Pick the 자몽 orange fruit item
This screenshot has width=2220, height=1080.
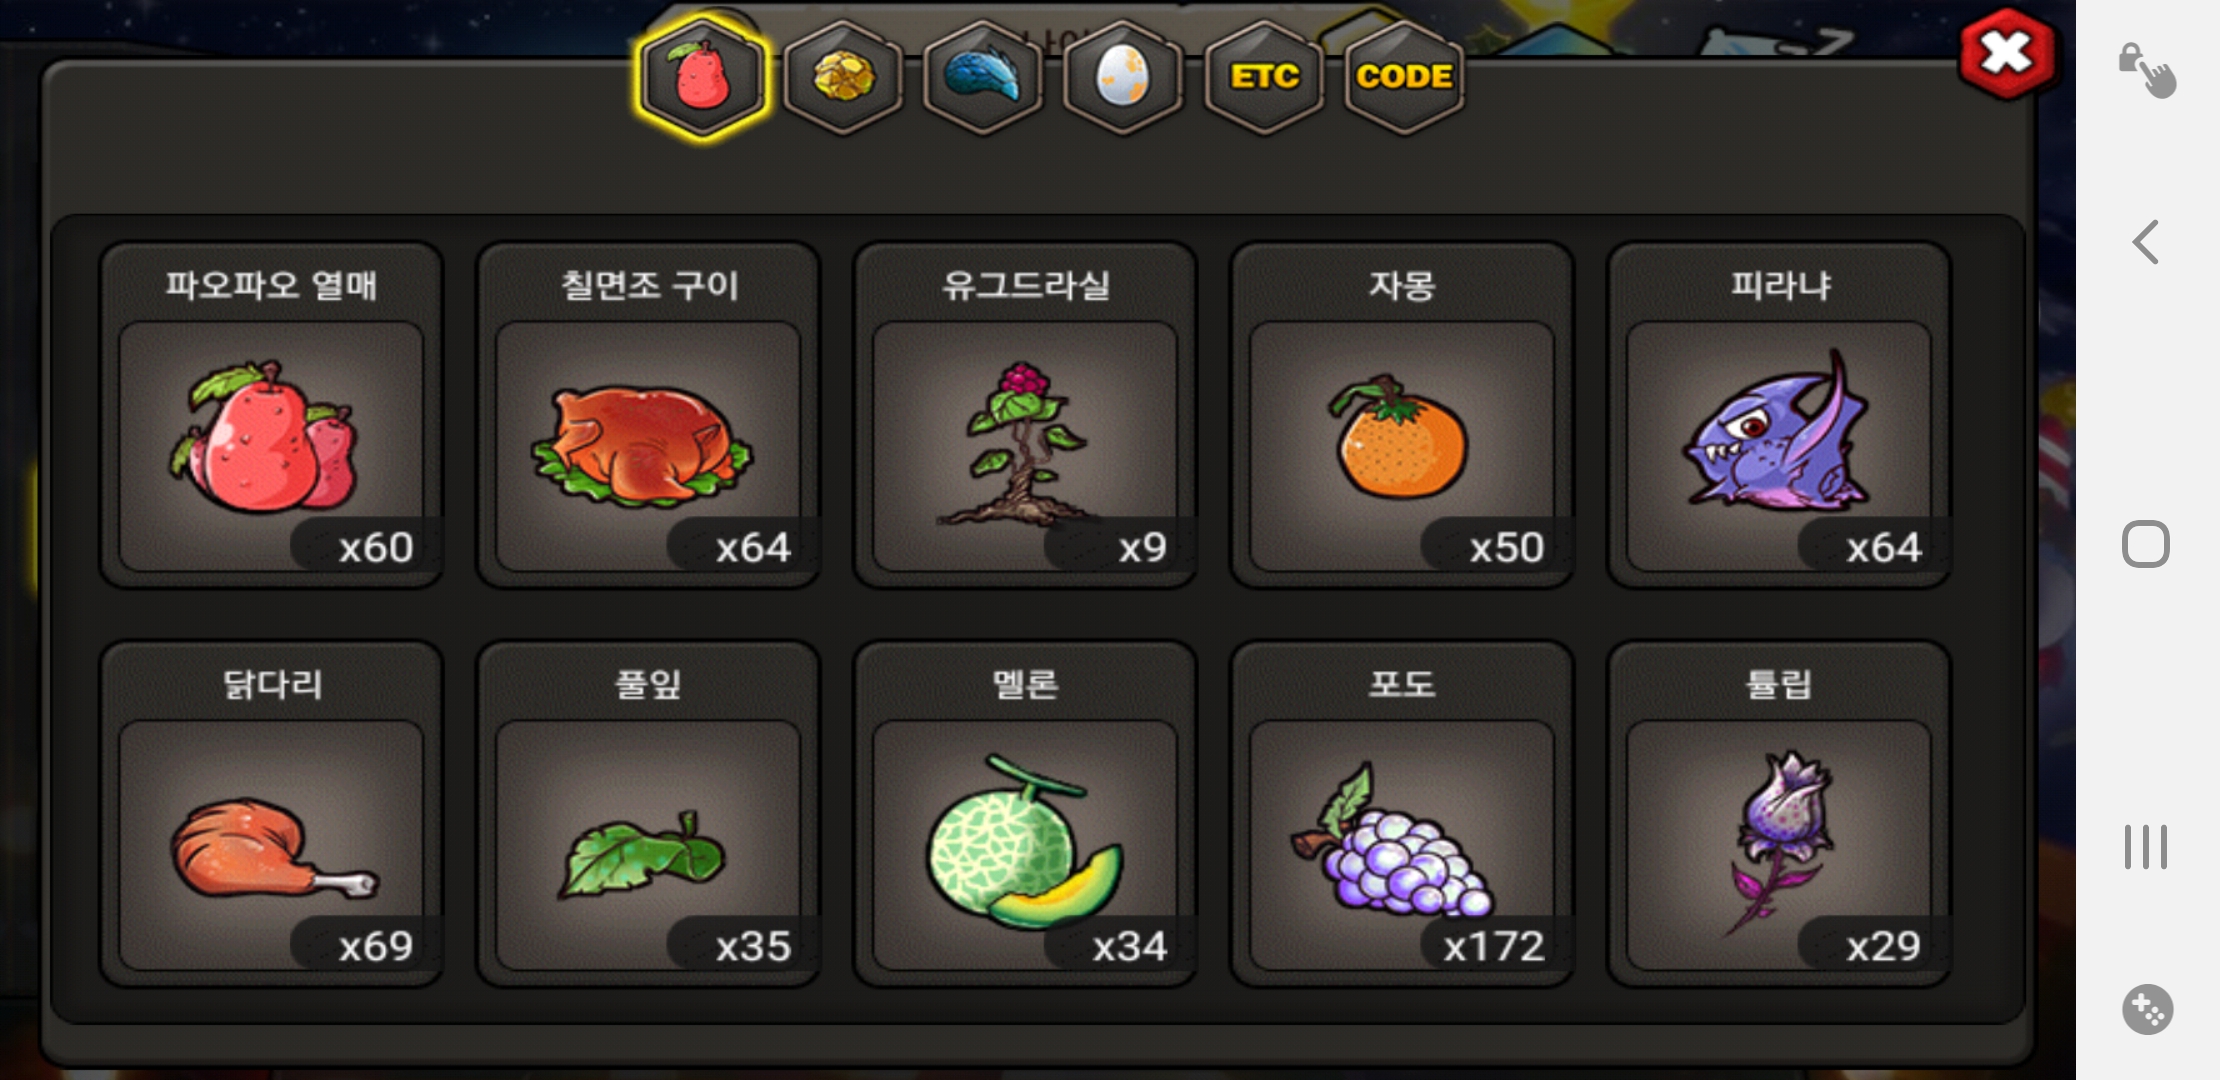coord(1402,415)
